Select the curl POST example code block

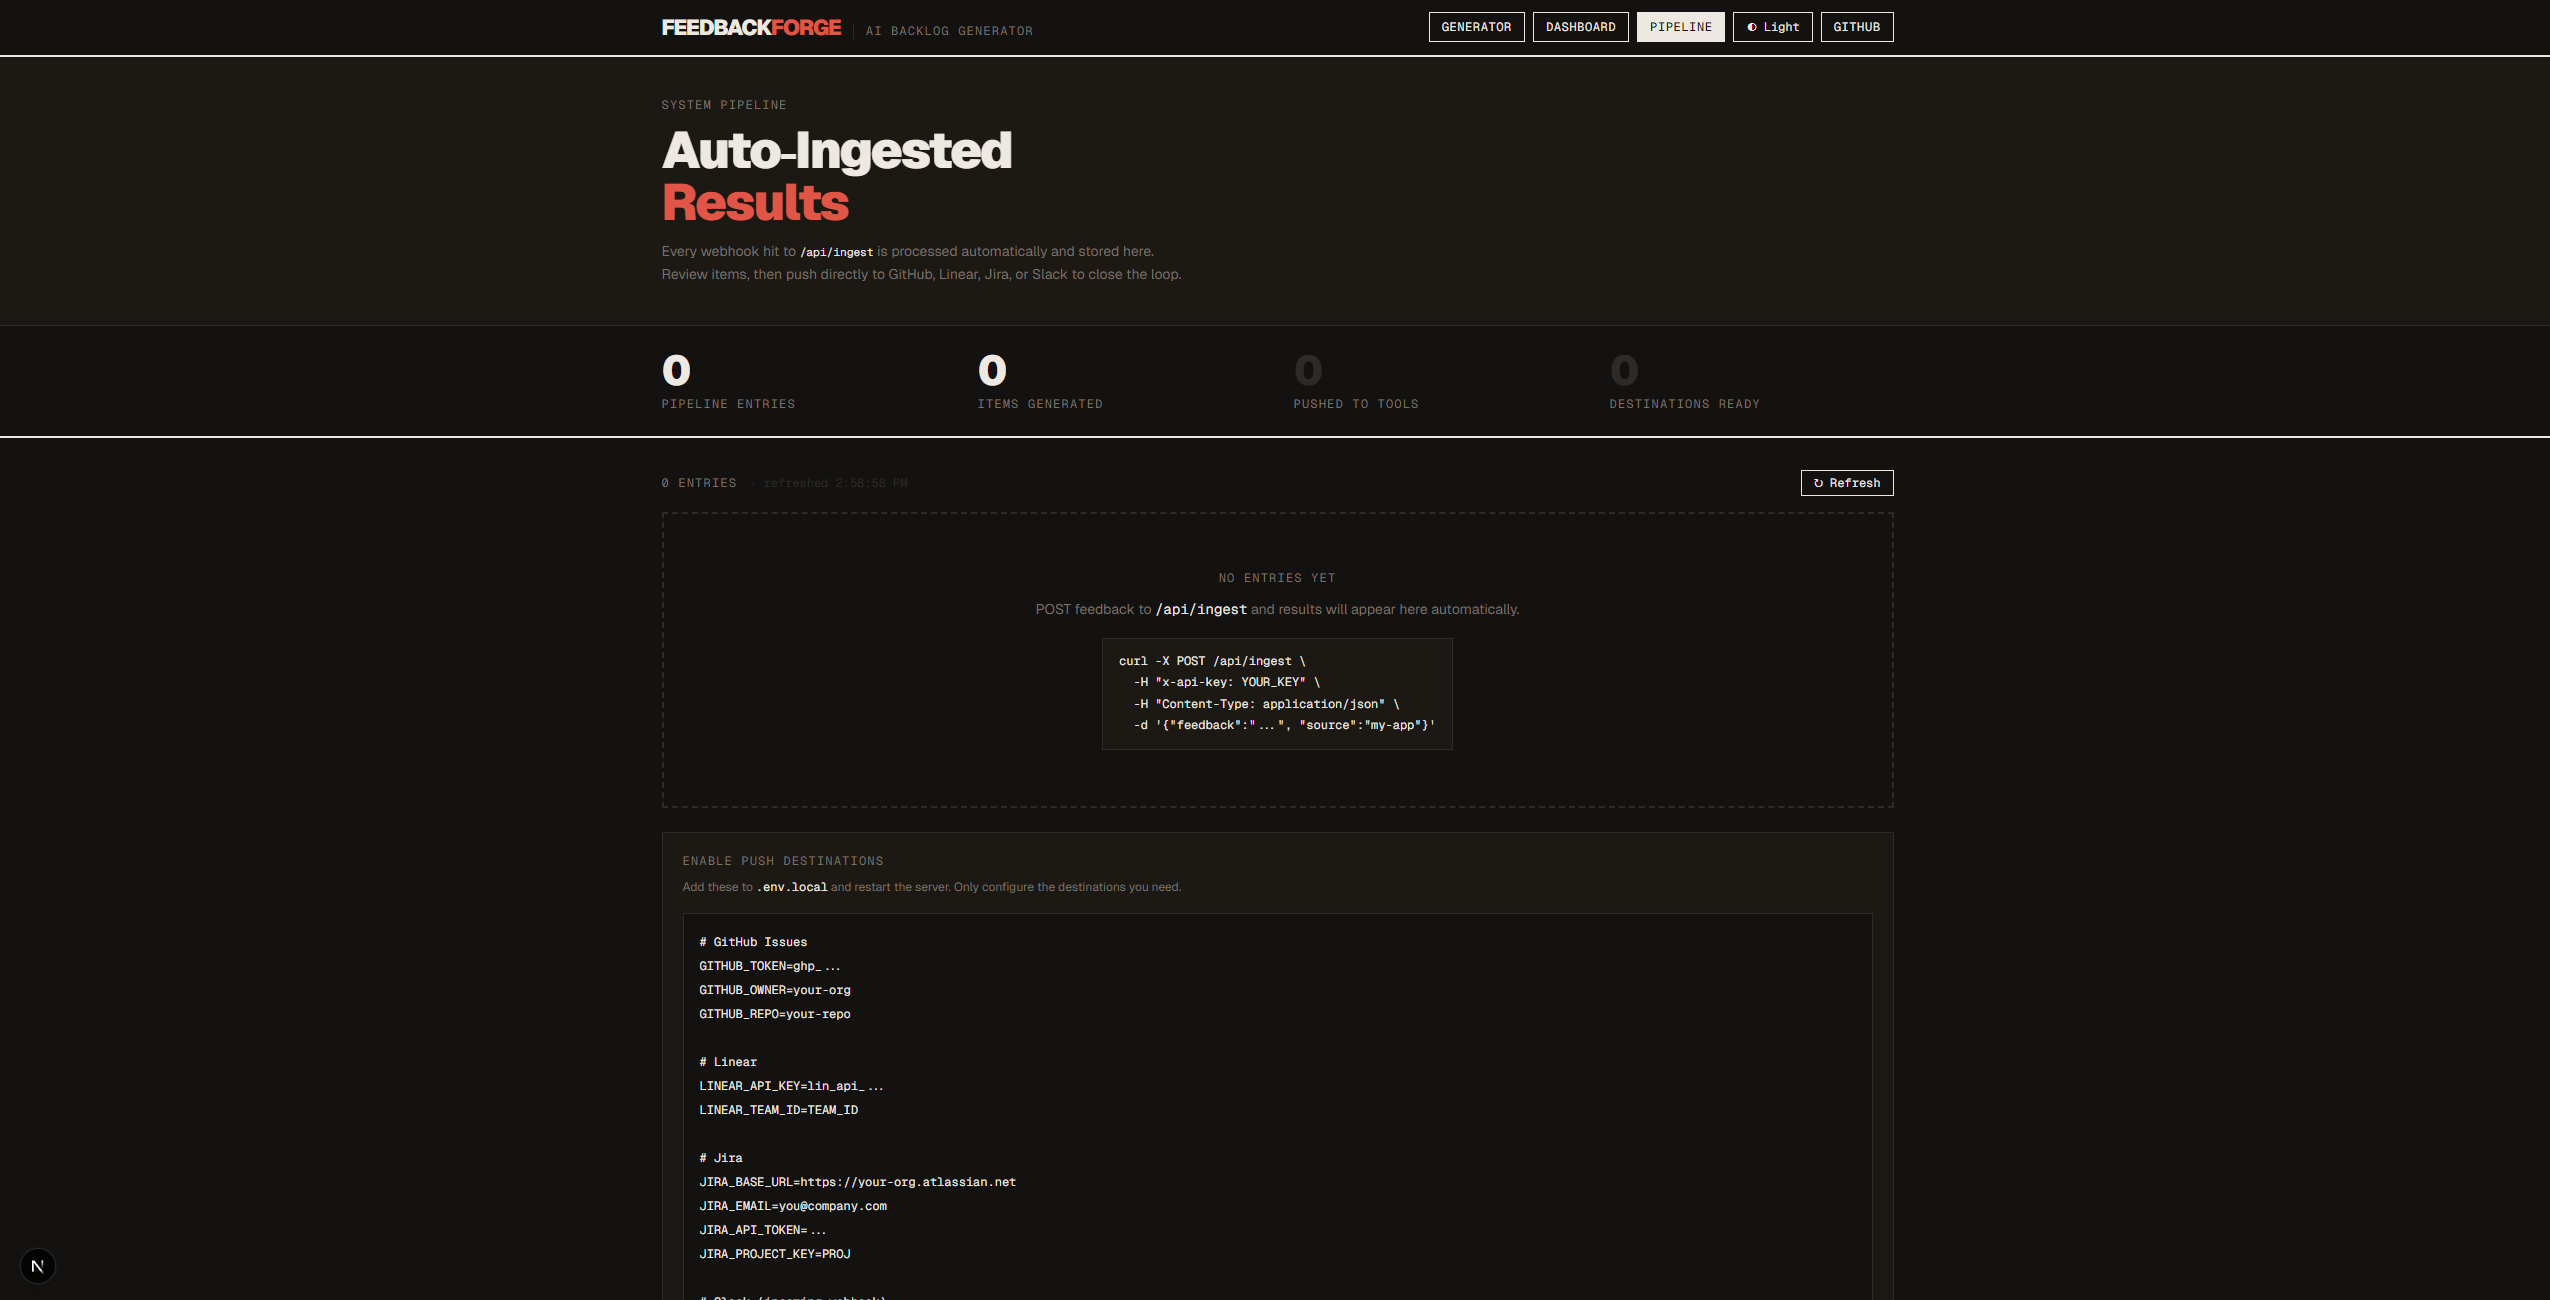click(x=1276, y=693)
